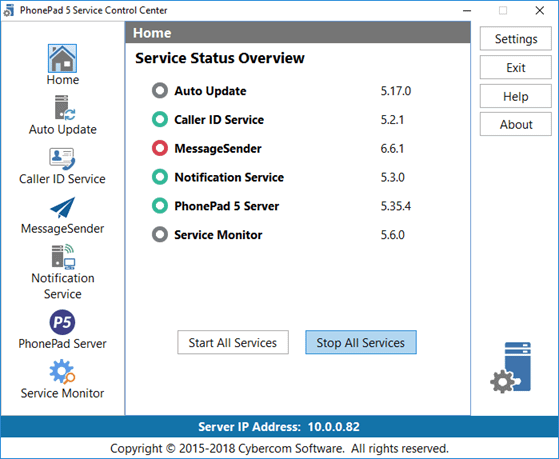Select the Notification Service name in the overview
559x459 pixels.
229,177
